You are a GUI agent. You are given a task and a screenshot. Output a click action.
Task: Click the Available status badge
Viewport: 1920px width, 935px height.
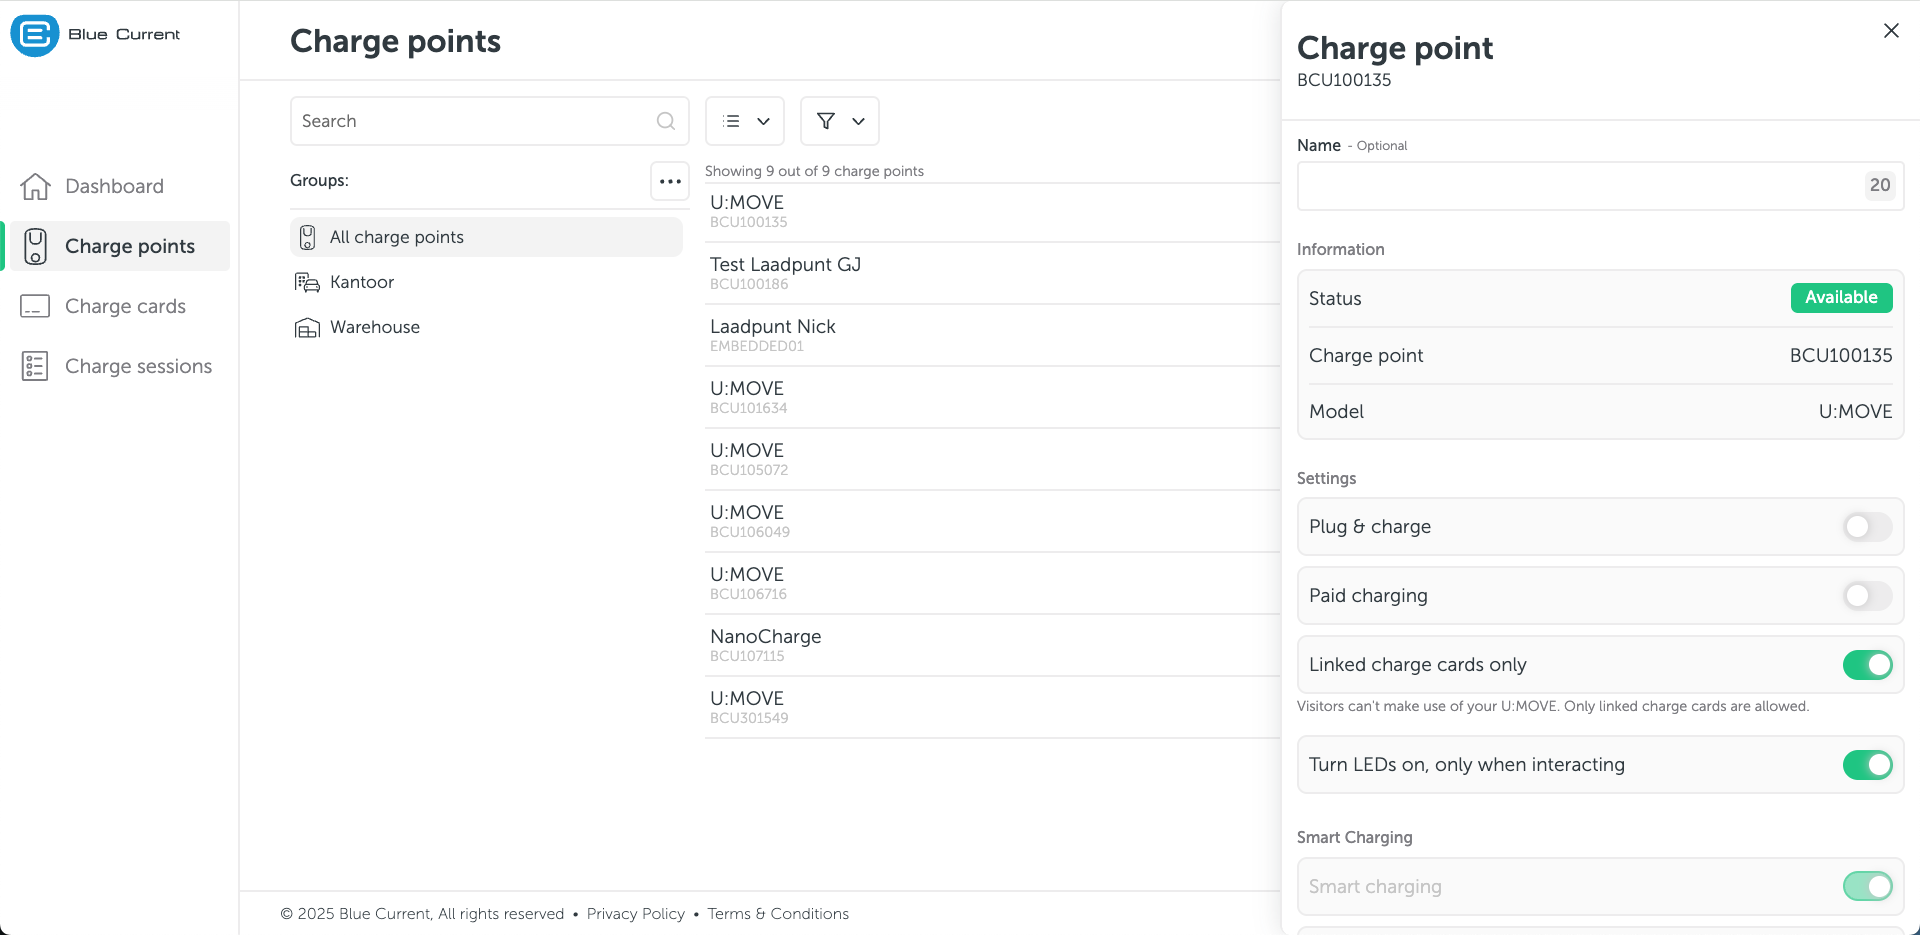(1841, 298)
